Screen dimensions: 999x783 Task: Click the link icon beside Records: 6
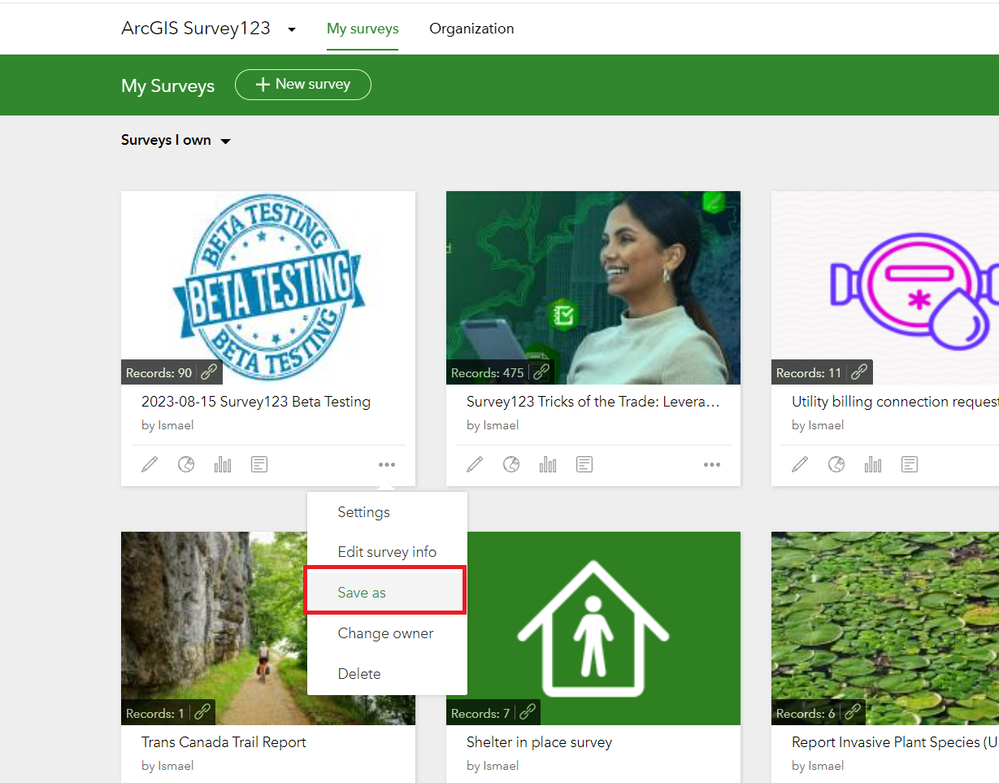click(852, 712)
